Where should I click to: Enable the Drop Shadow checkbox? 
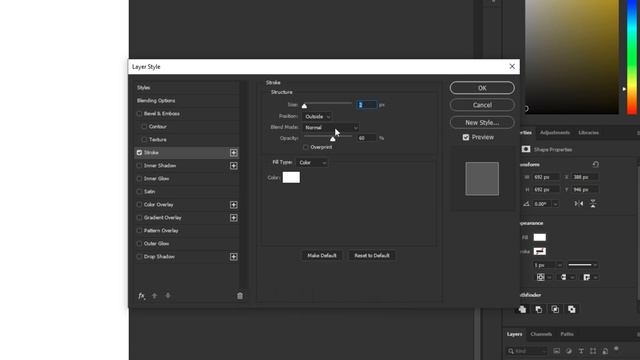(139, 257)
